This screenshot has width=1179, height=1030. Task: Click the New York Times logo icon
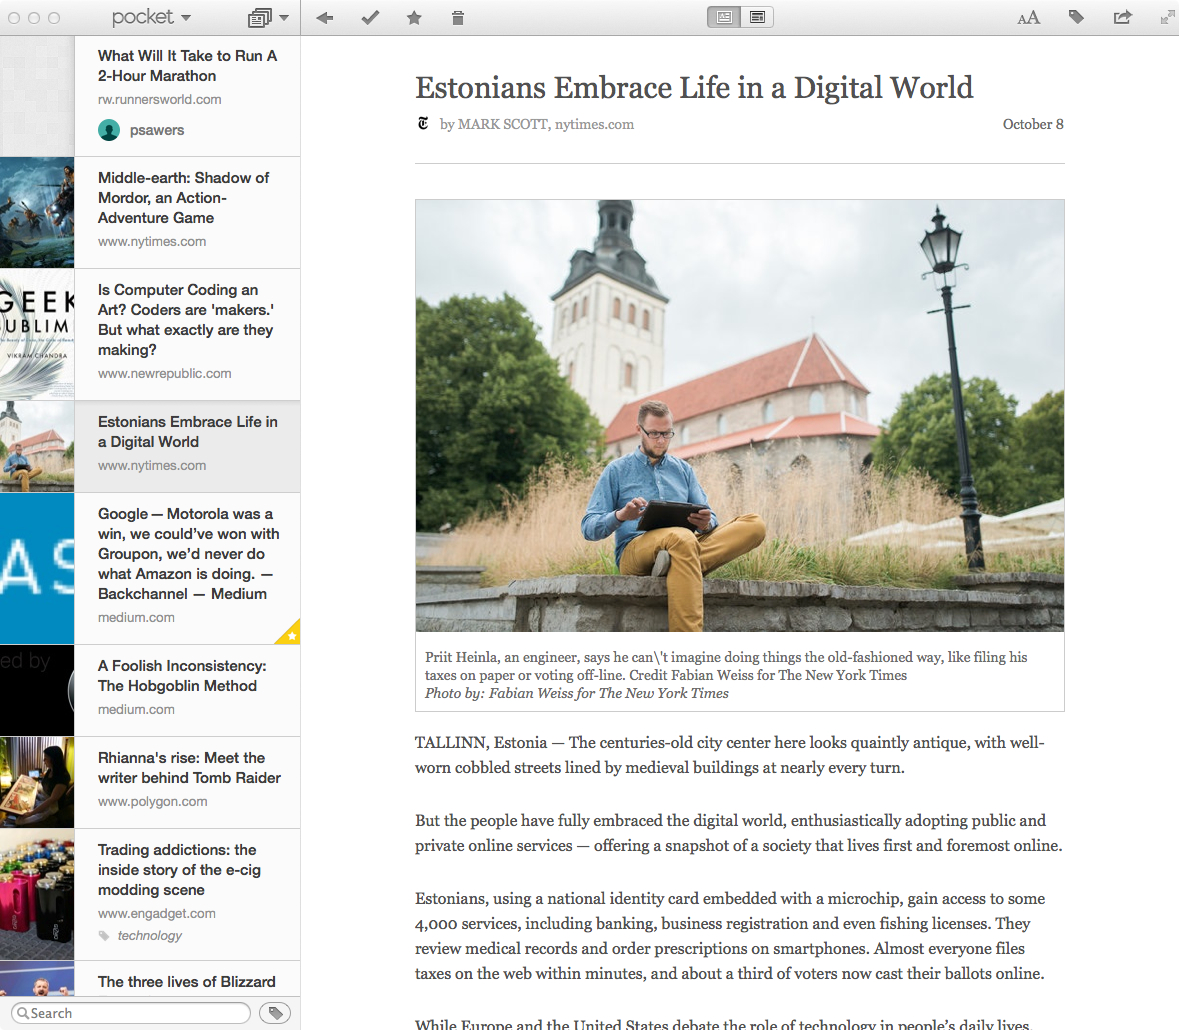click(x=423, y=123)
